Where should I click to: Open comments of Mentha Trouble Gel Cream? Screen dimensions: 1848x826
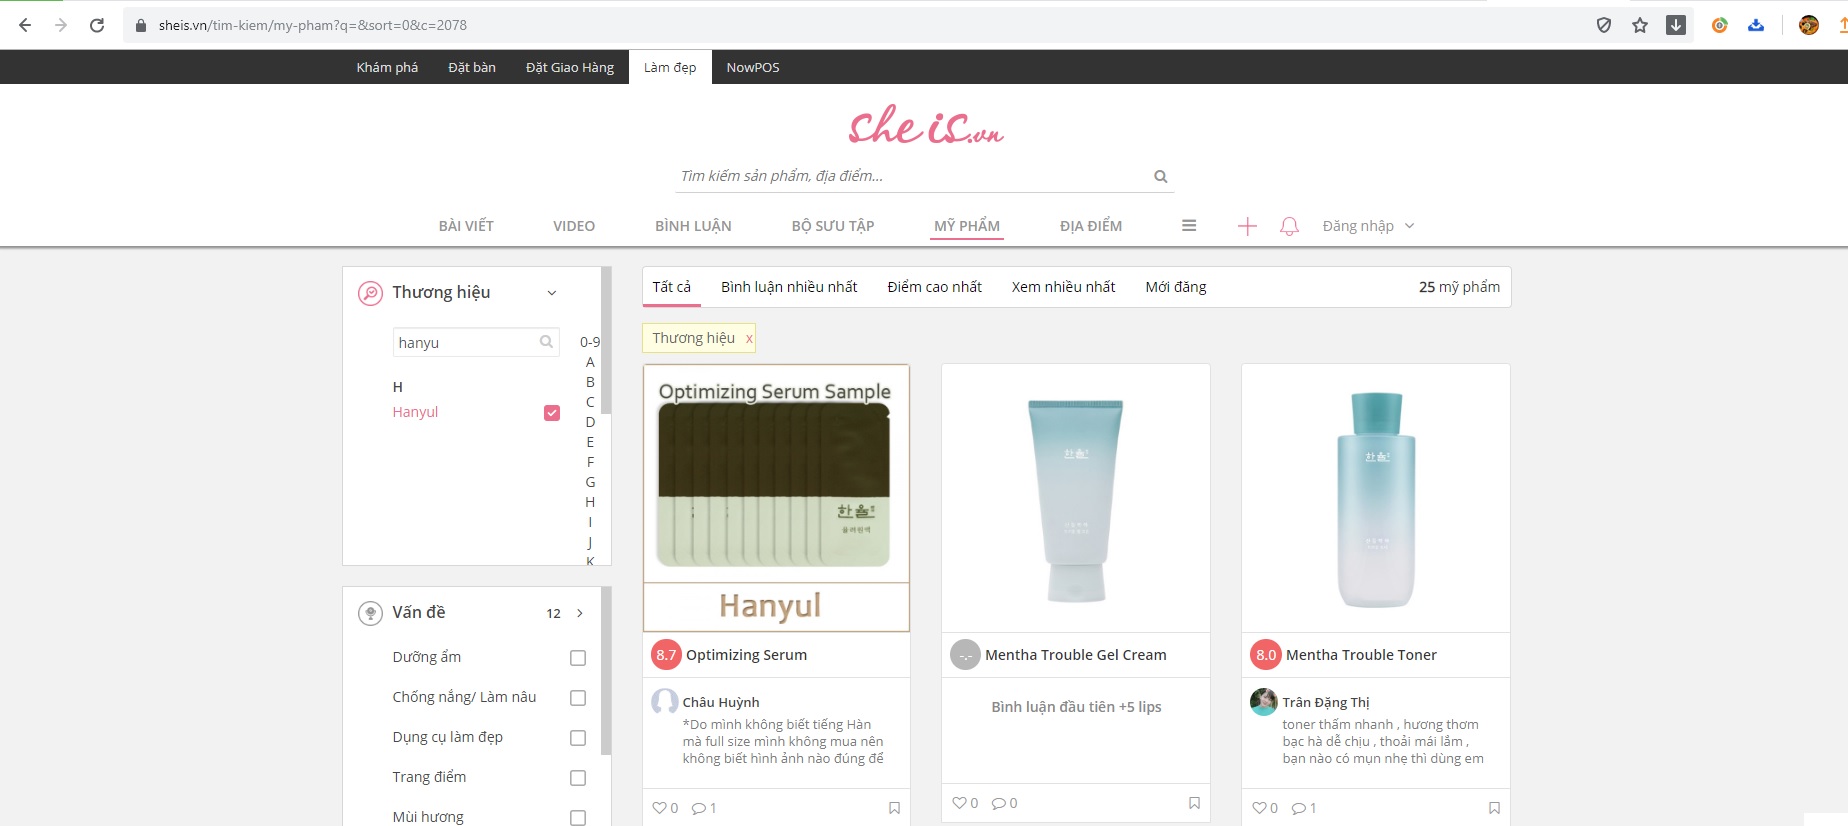click(x=1004, y=803)
